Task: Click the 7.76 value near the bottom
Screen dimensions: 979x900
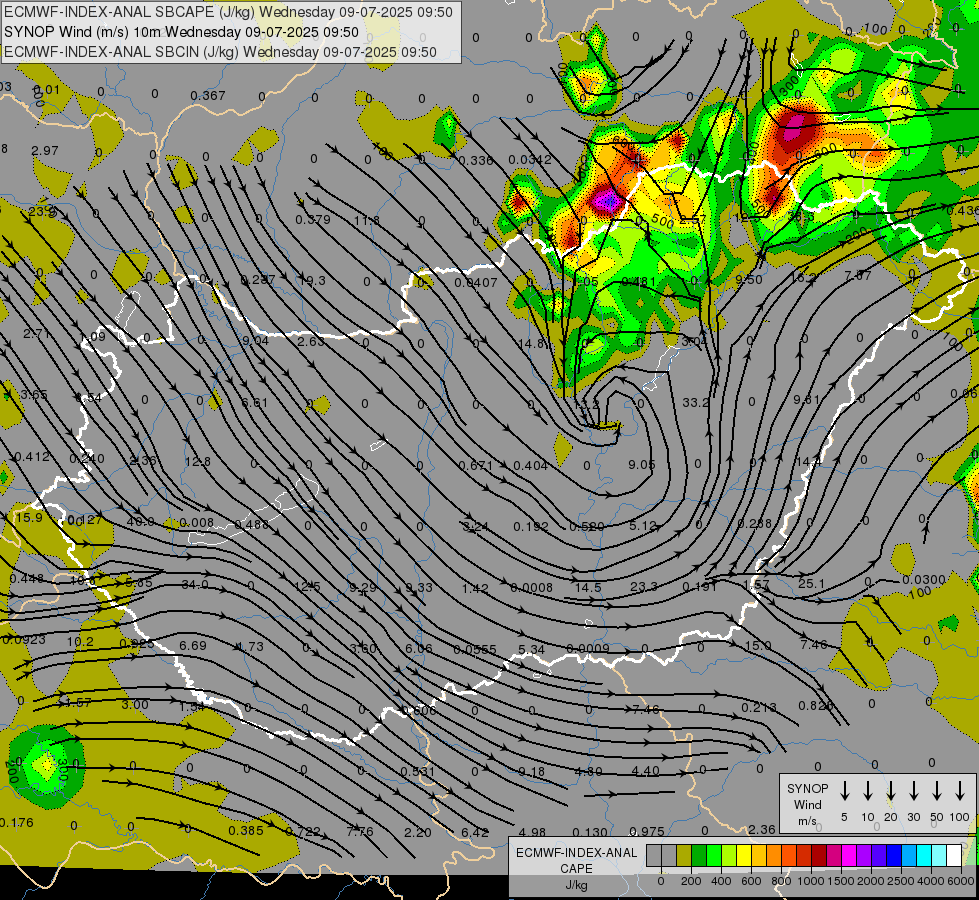Action: (360, 831)
